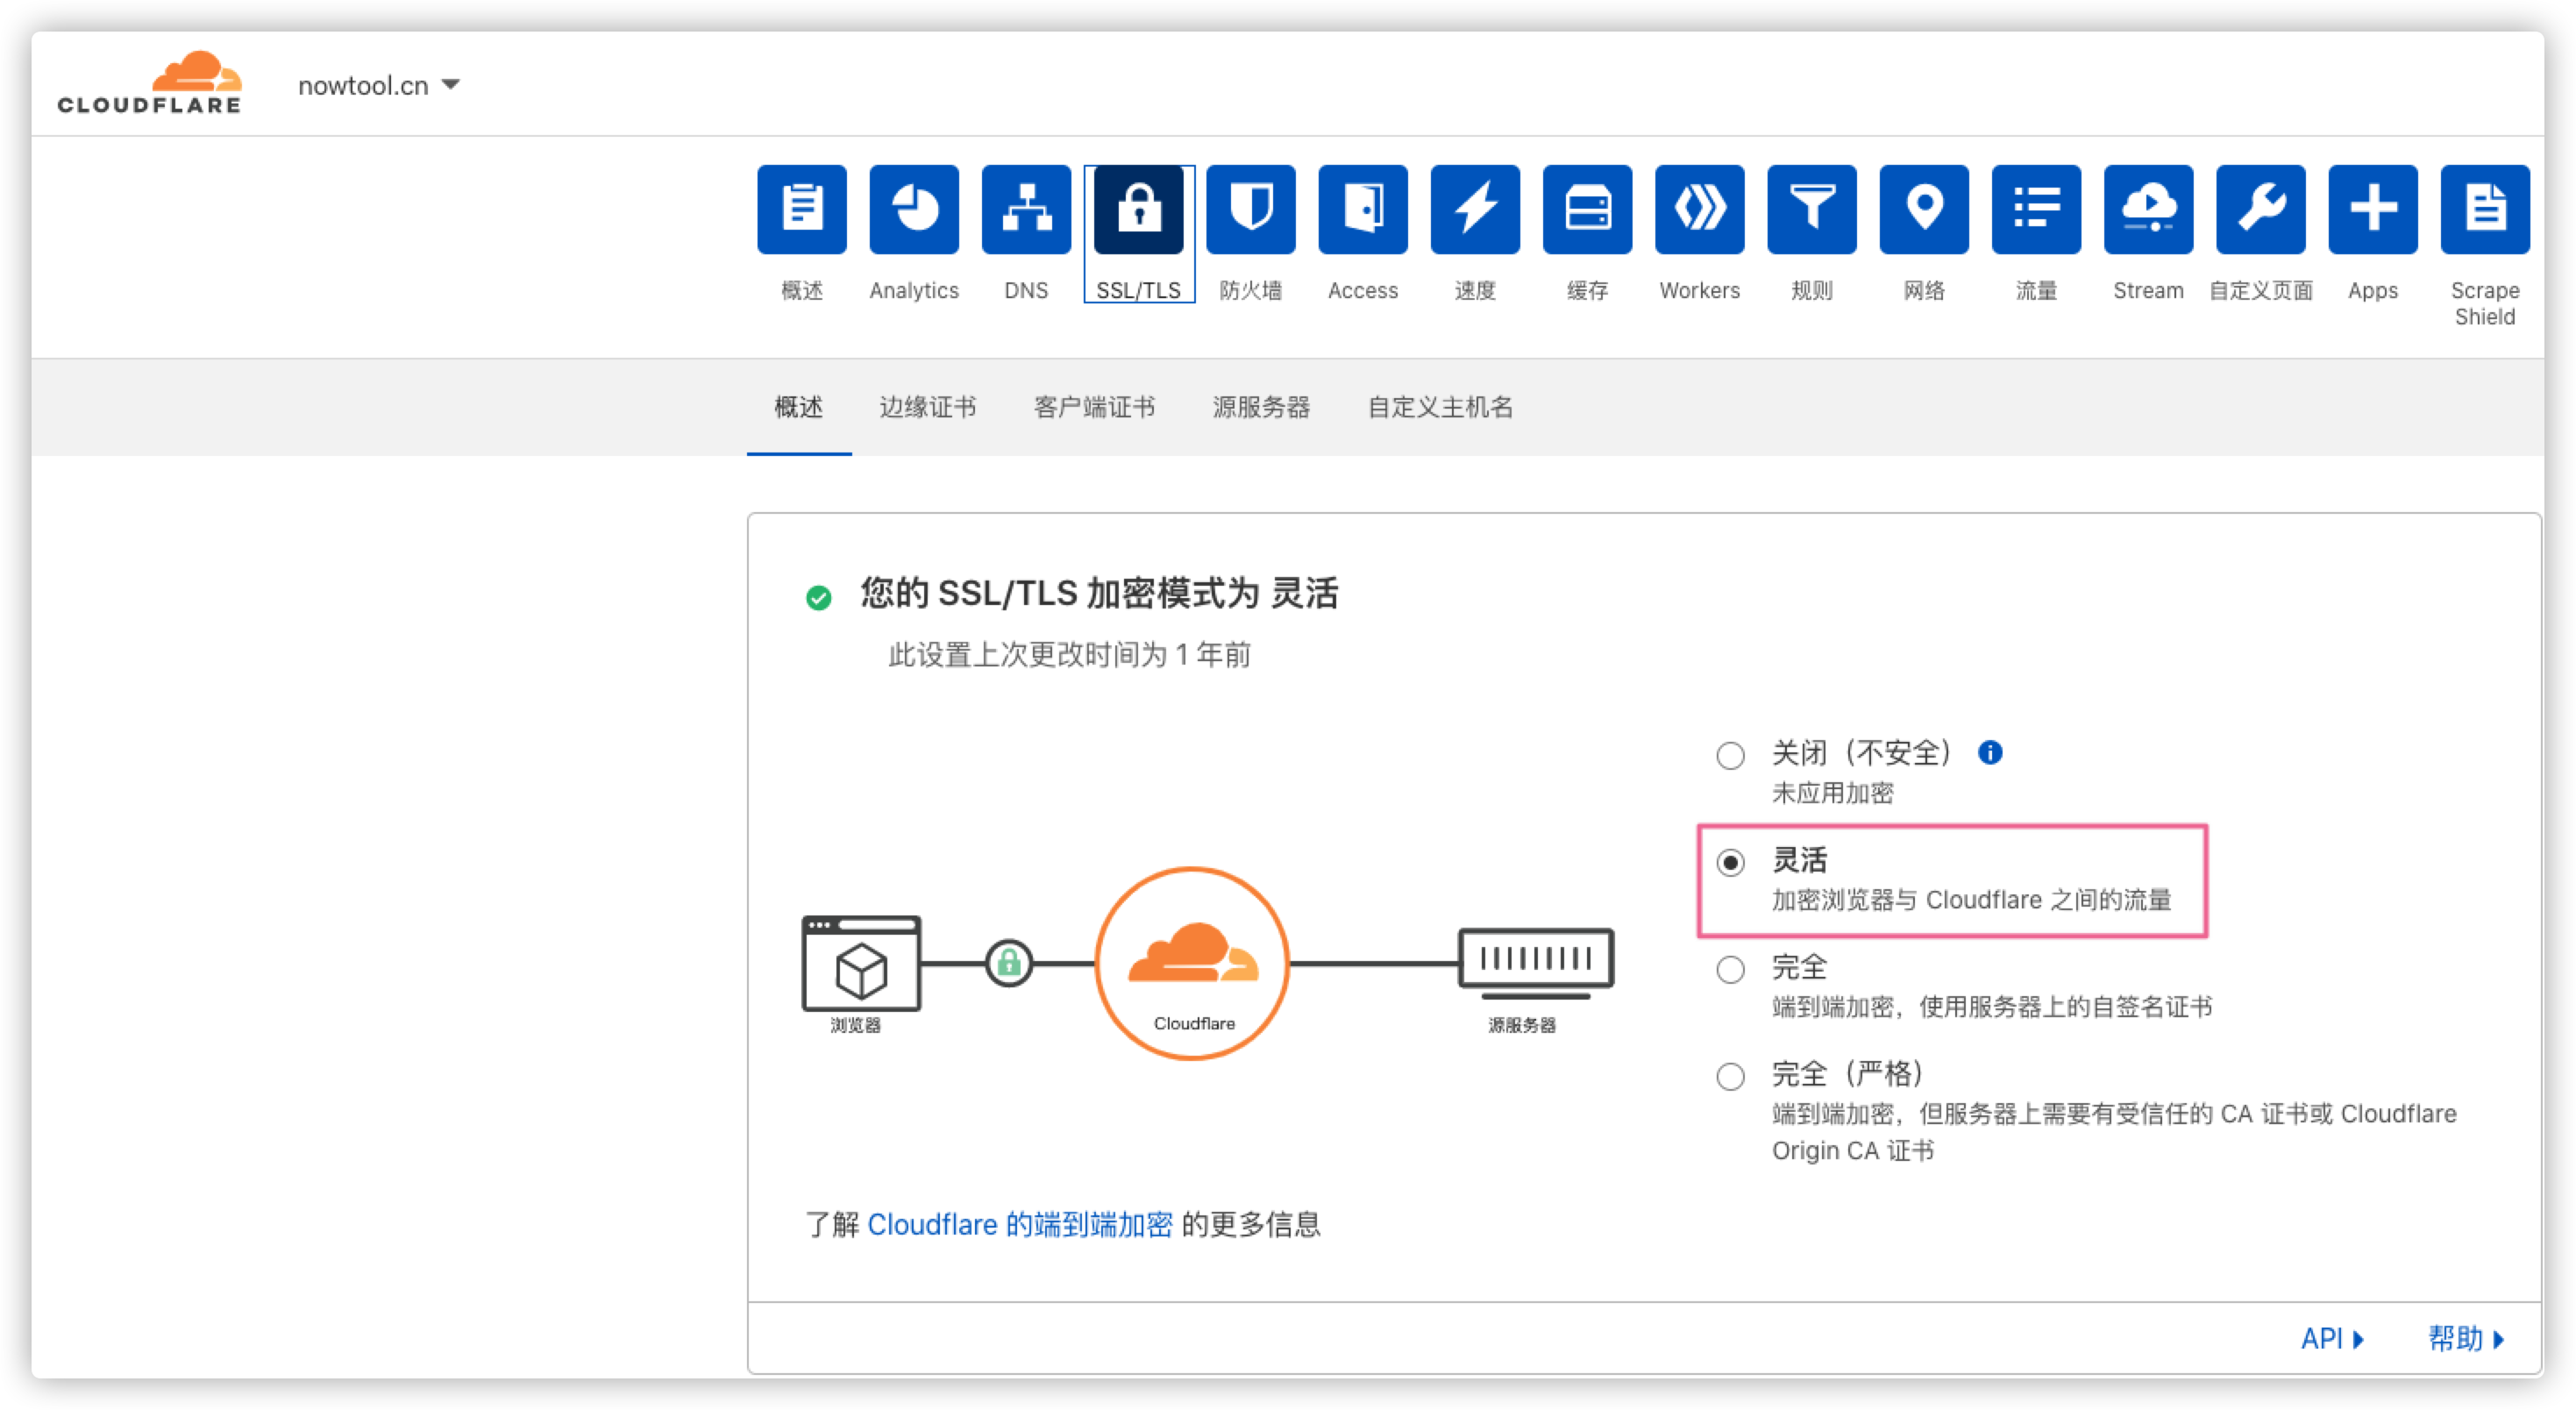Click the Cloudflare logo
2576x1410 pixels.
(x=149, y=82)
